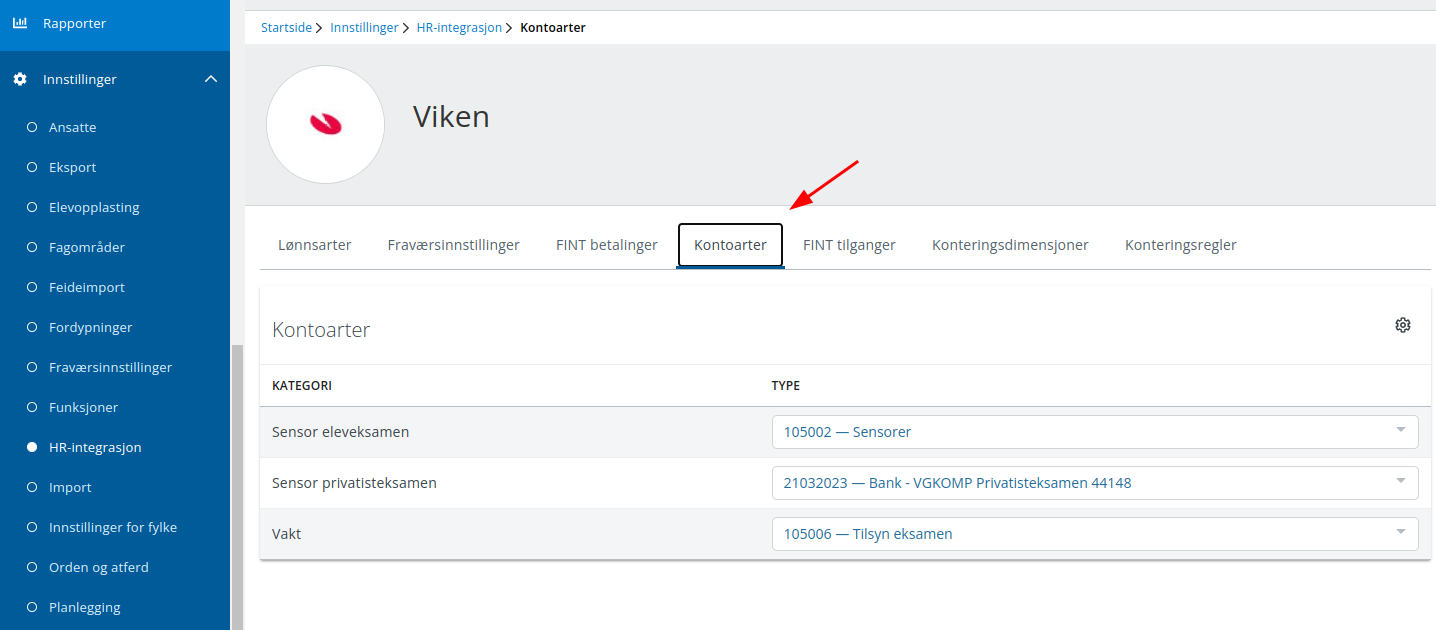Open the Sensor privatisteksamen type dropdown
Screen dimensions: 1436x630
coord(1095,483)
